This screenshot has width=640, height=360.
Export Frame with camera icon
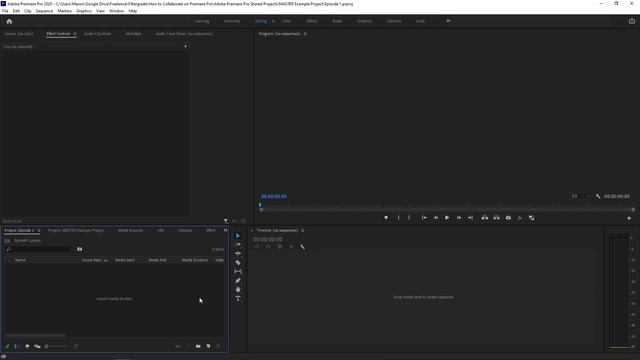pos(508,218)
